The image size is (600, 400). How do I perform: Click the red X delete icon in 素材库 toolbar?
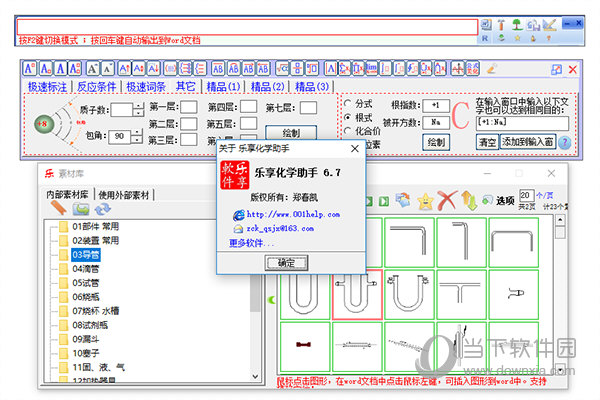[447, 201]
